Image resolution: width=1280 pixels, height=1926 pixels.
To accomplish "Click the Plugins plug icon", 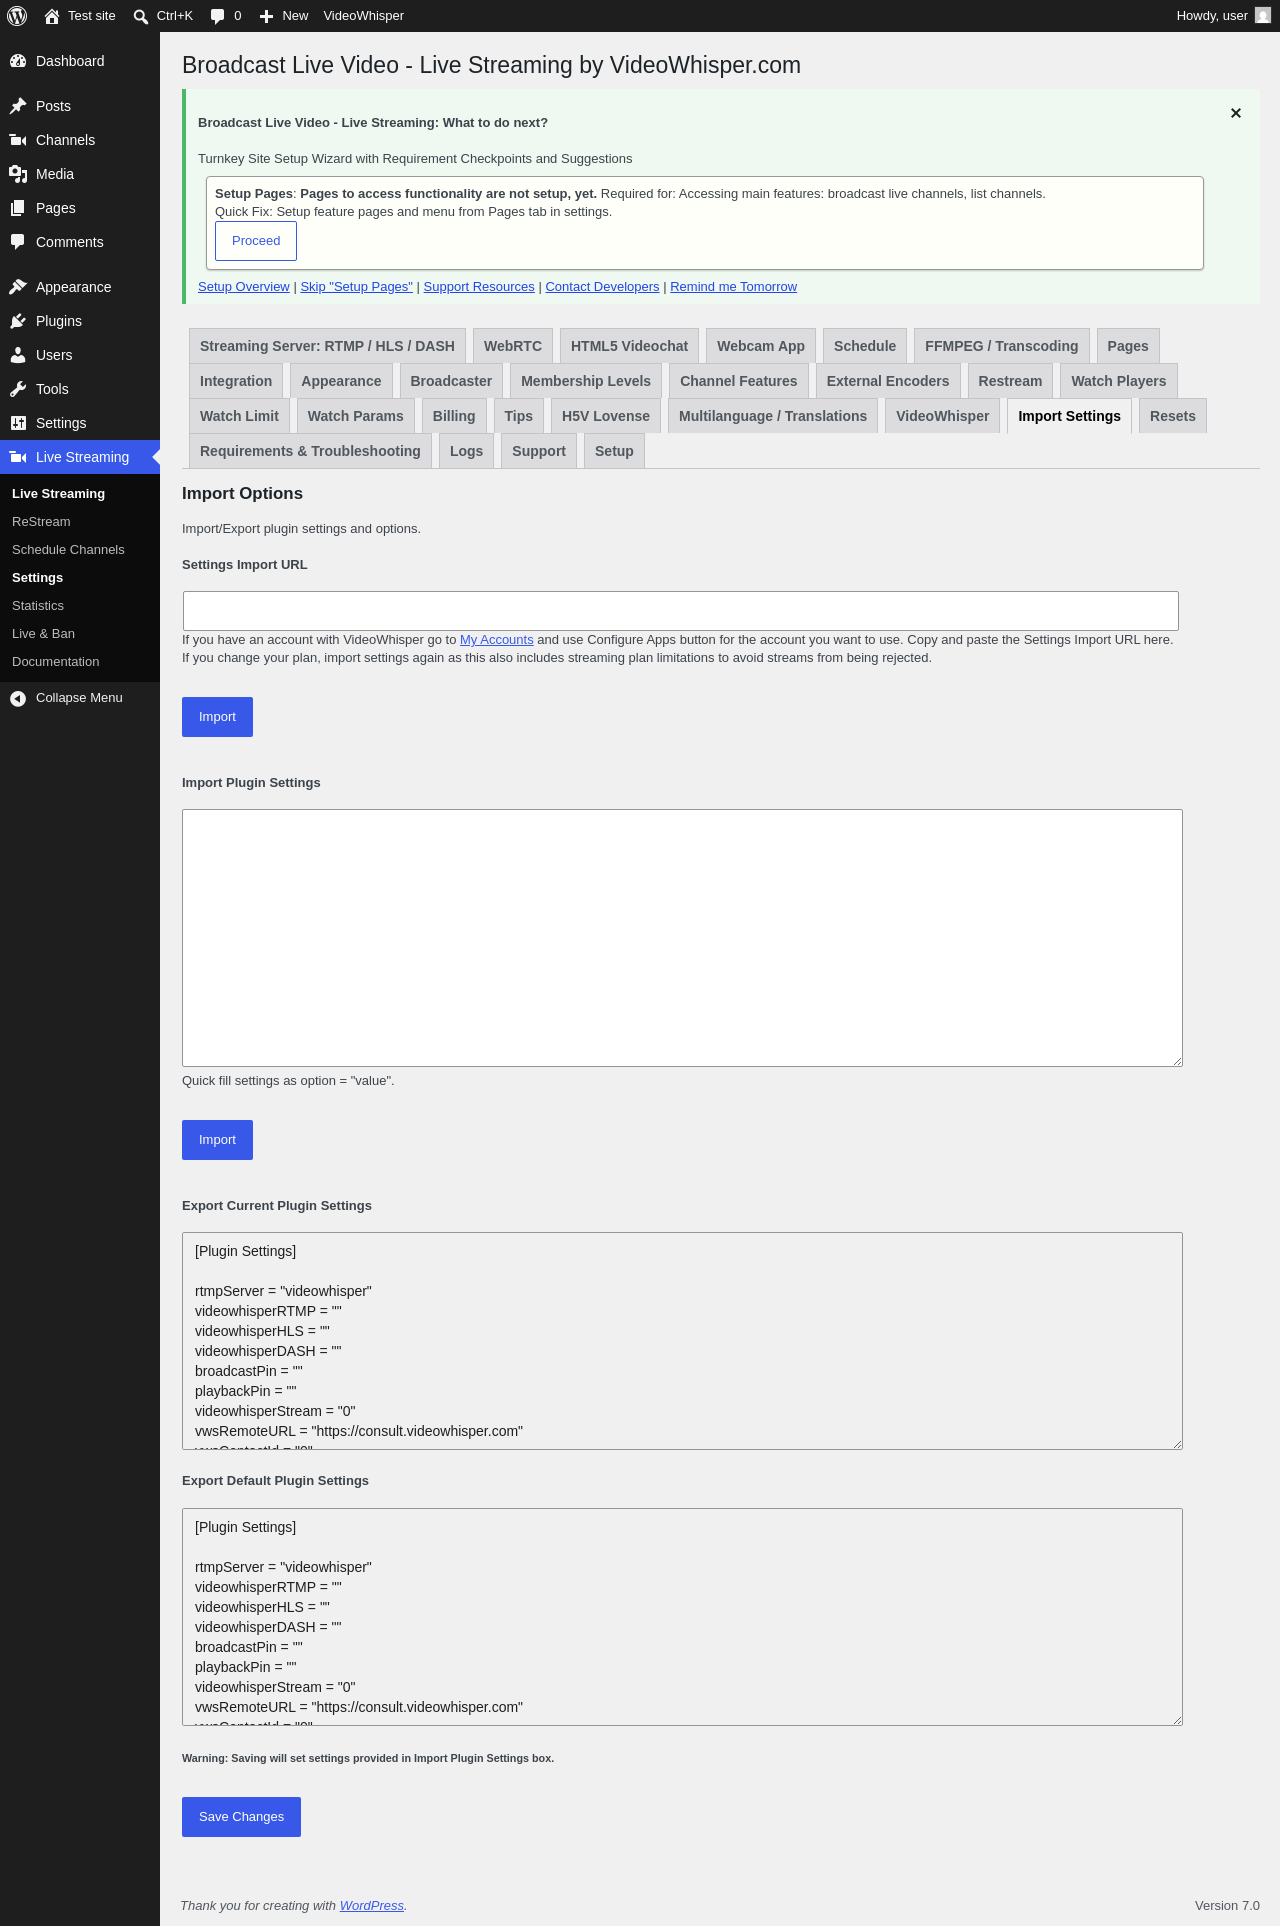I will pos(18,321).
